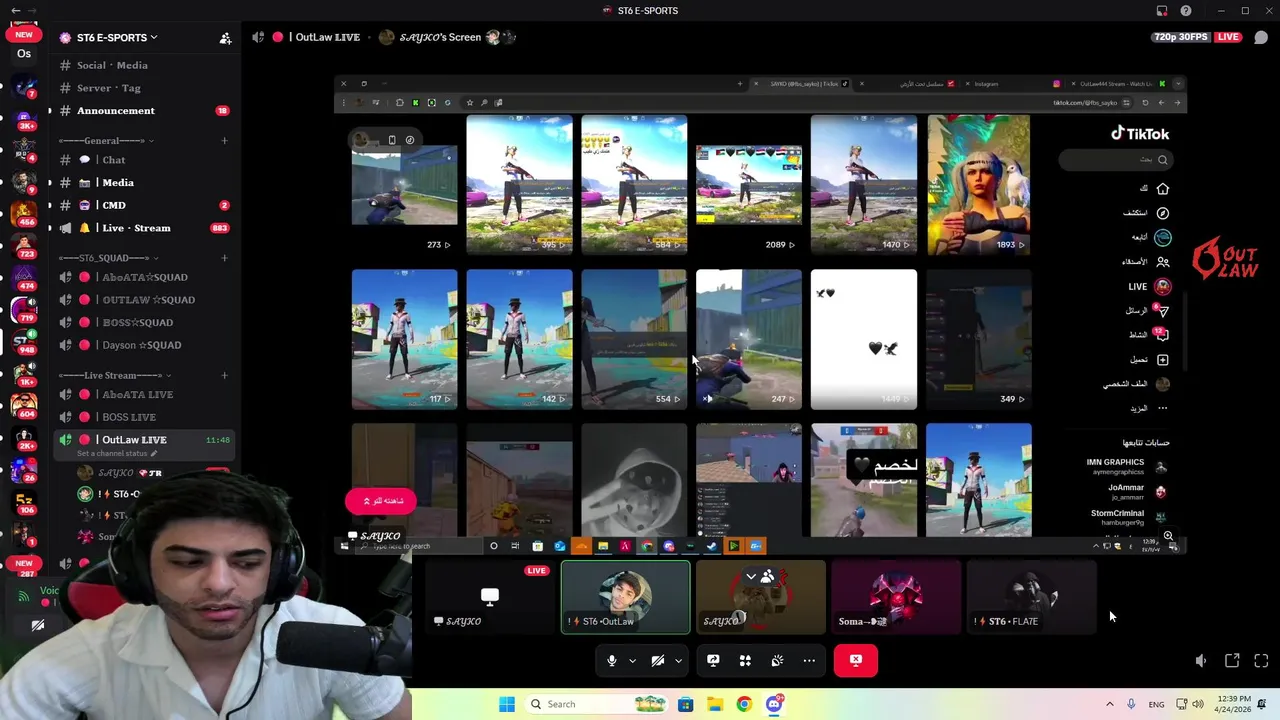Open the Server · Tag channel
Viewport: 1280px width, 720px height.
144,88
